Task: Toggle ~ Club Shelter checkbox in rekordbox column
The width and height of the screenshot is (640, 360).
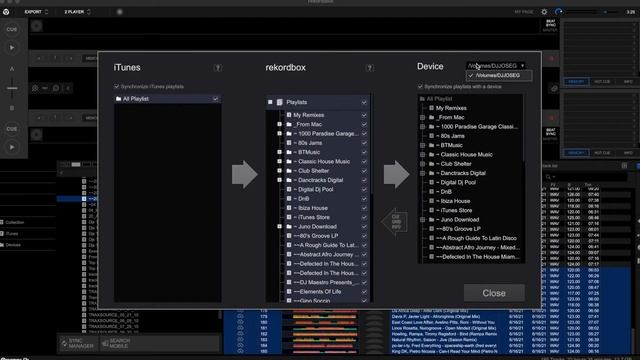Action: (x=364, y=171)
